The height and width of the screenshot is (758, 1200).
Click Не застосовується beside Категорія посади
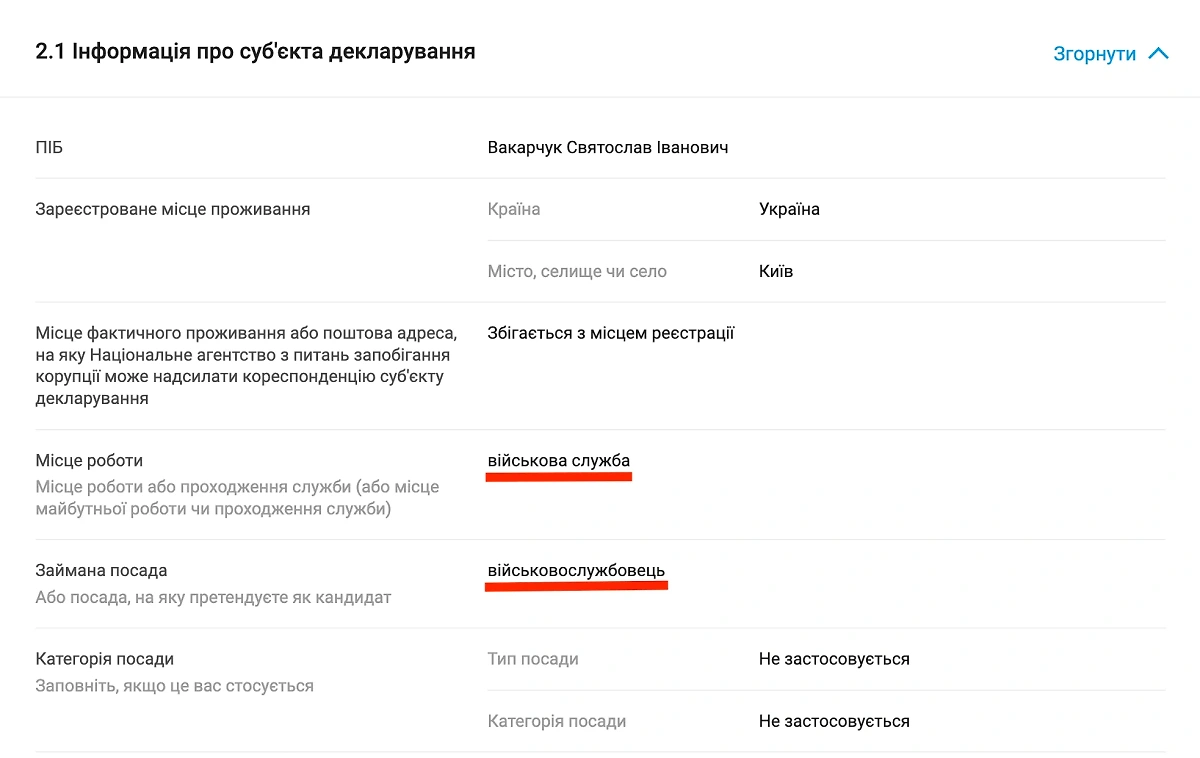point(836,720)
